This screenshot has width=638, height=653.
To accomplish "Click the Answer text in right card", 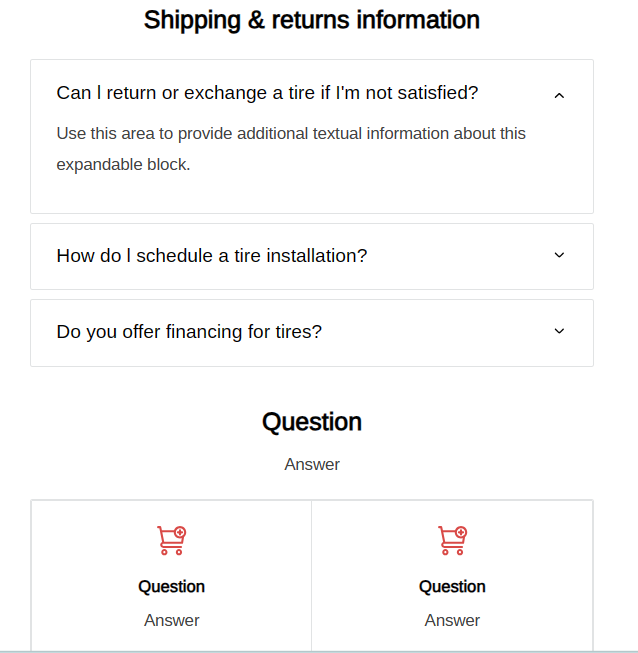I will 452,620.
